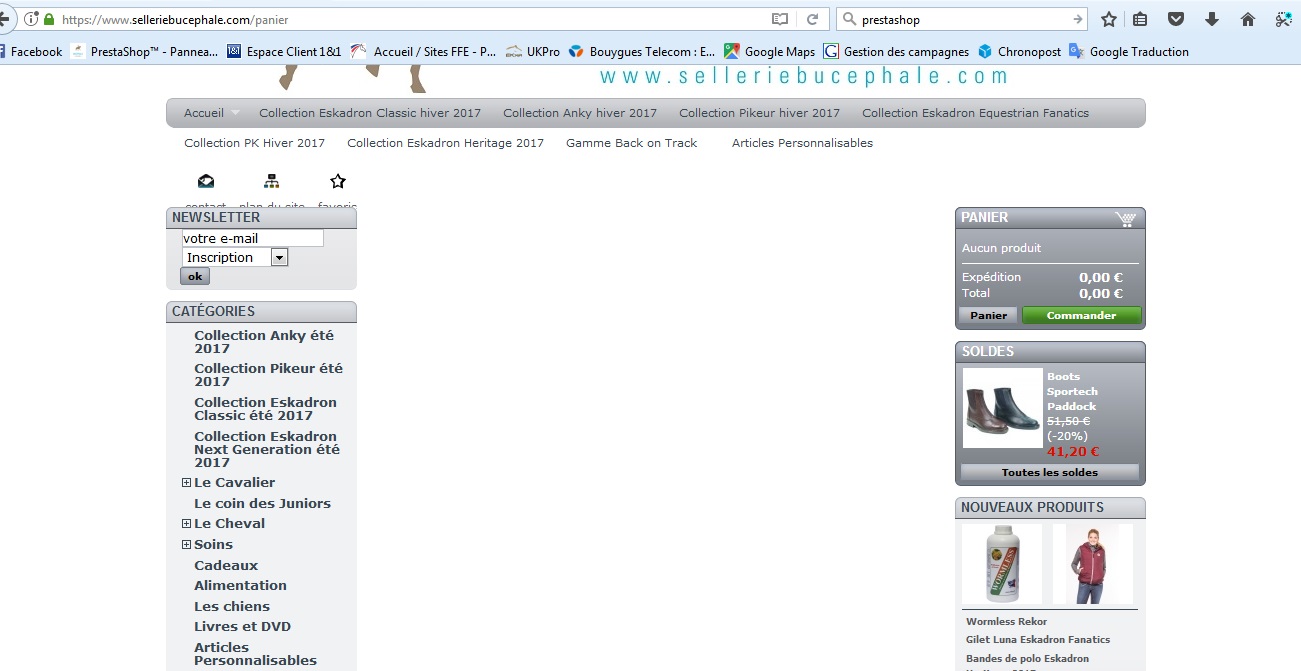The width and height of the screenshot is (1301, 671).
Task: Open Gilet Luna Eskadron Fanatics link
Action: [x=1038, y=639]
